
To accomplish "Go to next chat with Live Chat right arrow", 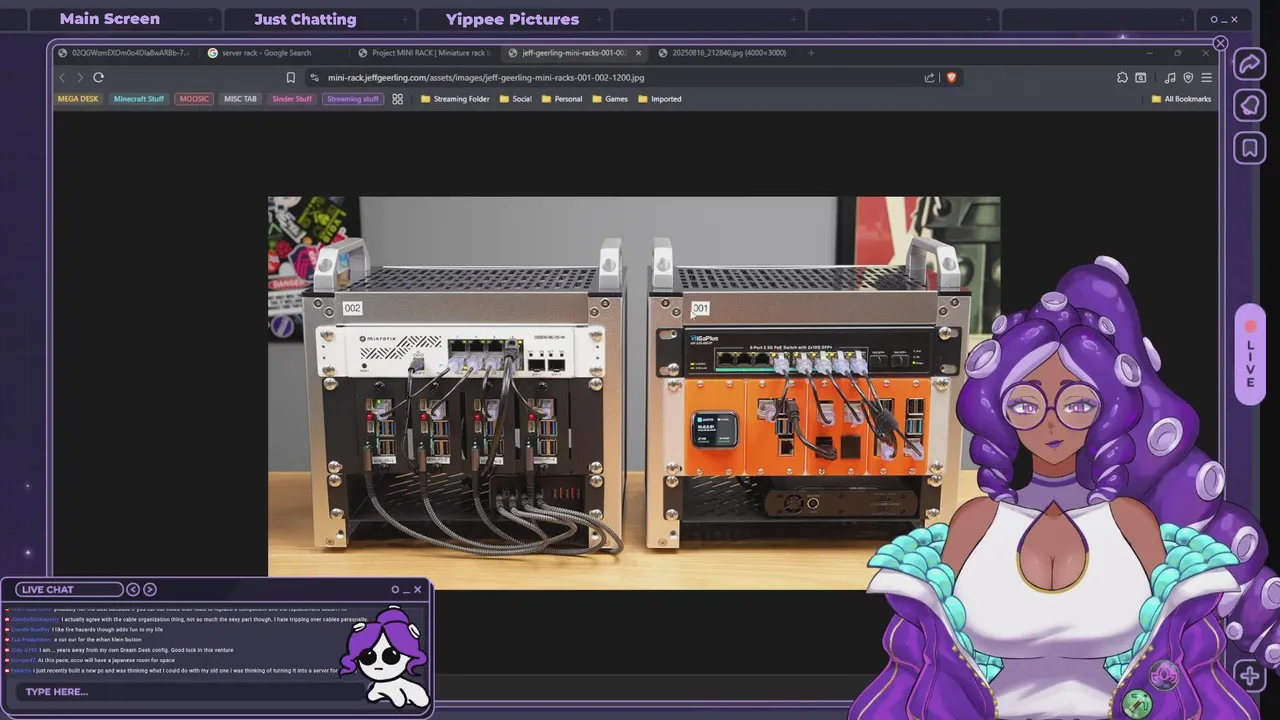I will (x=150, y=589).
